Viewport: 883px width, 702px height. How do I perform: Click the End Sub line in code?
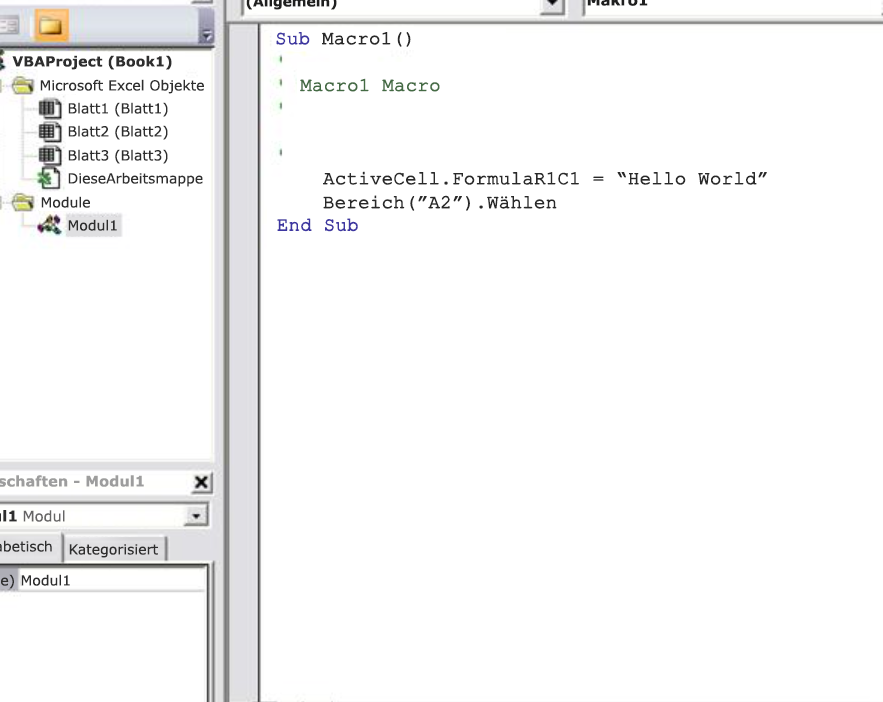(317, 226)
